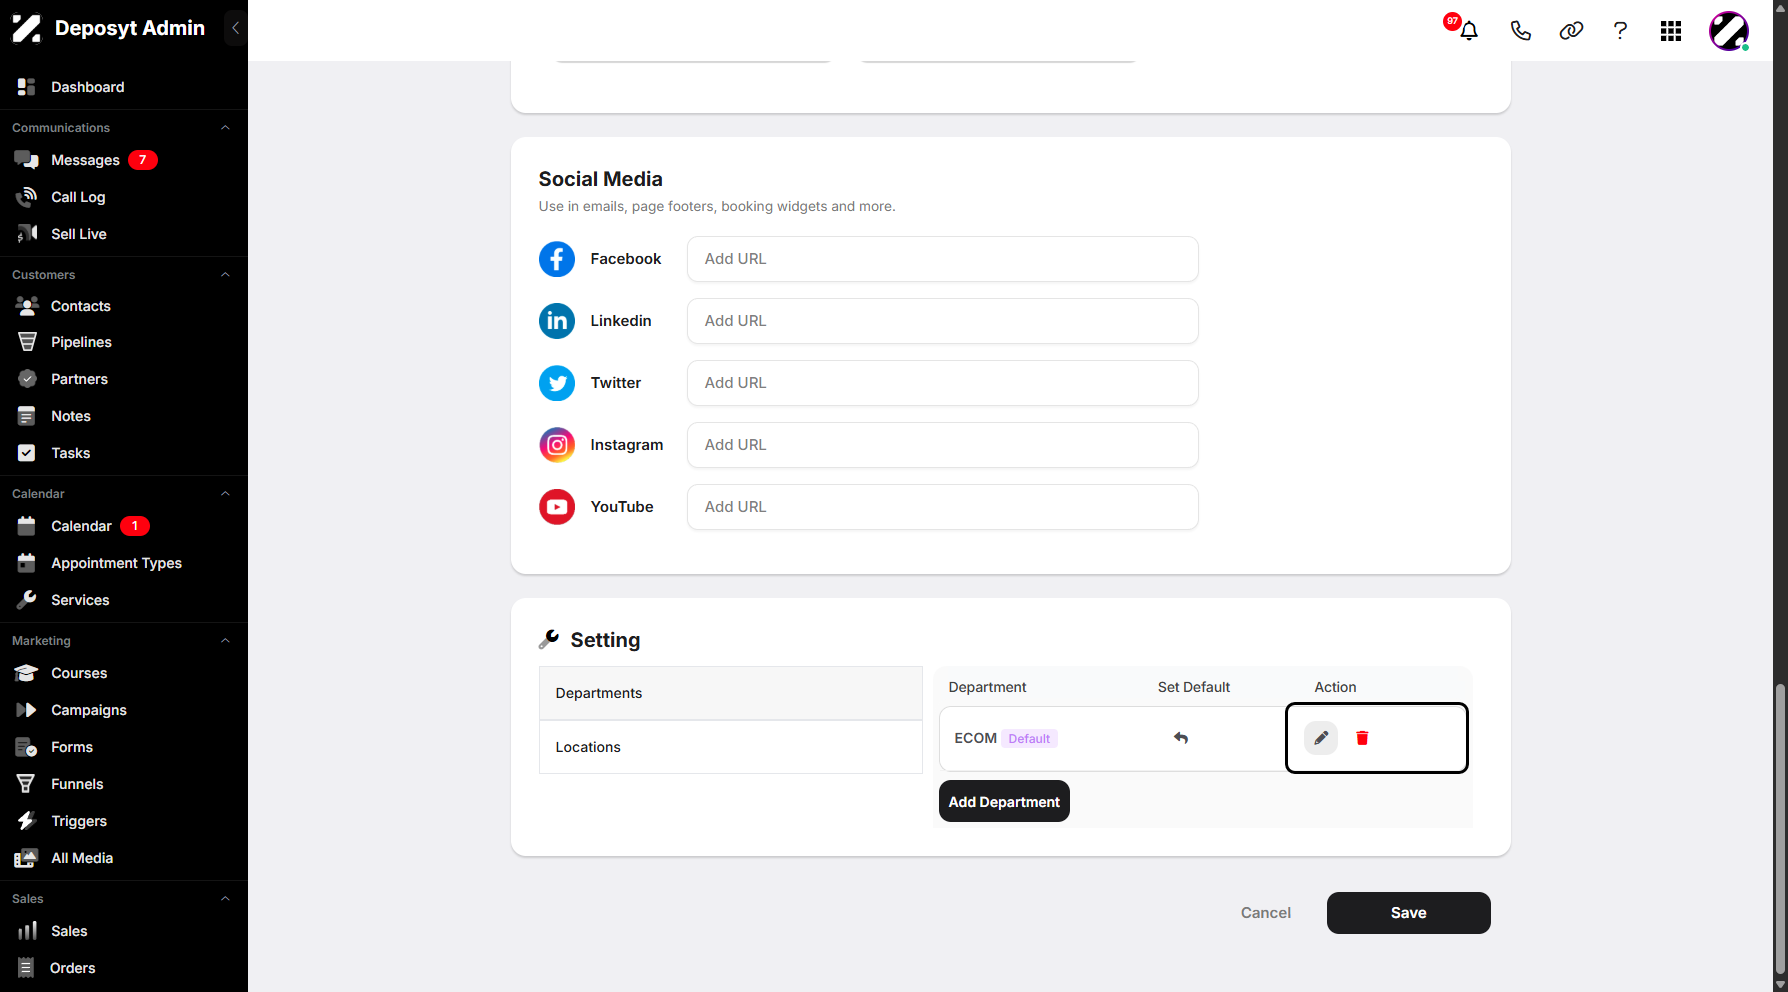Open user profile avatar menu
1788x992 pixels.
(1729, 31)
